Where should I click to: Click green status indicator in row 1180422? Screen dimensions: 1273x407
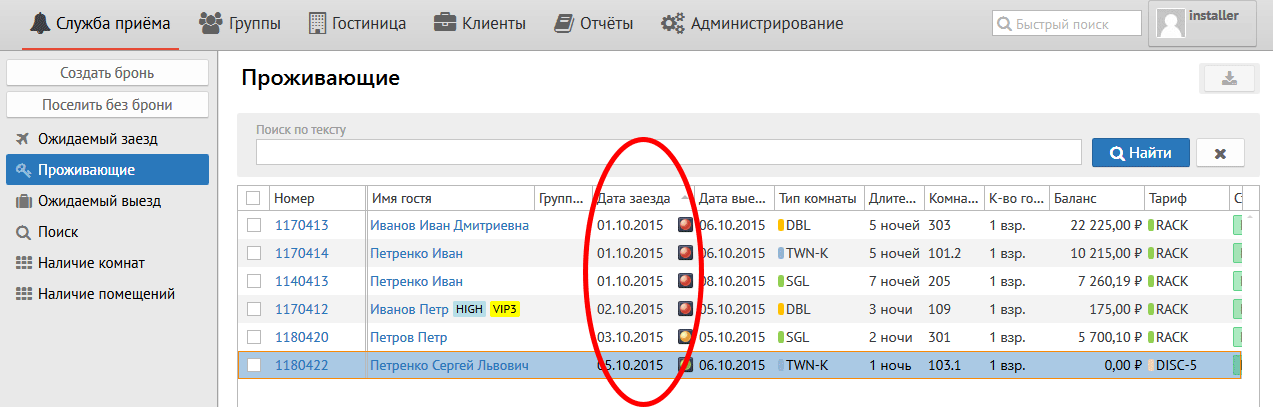pyautogui.click(x=686, y=365)
